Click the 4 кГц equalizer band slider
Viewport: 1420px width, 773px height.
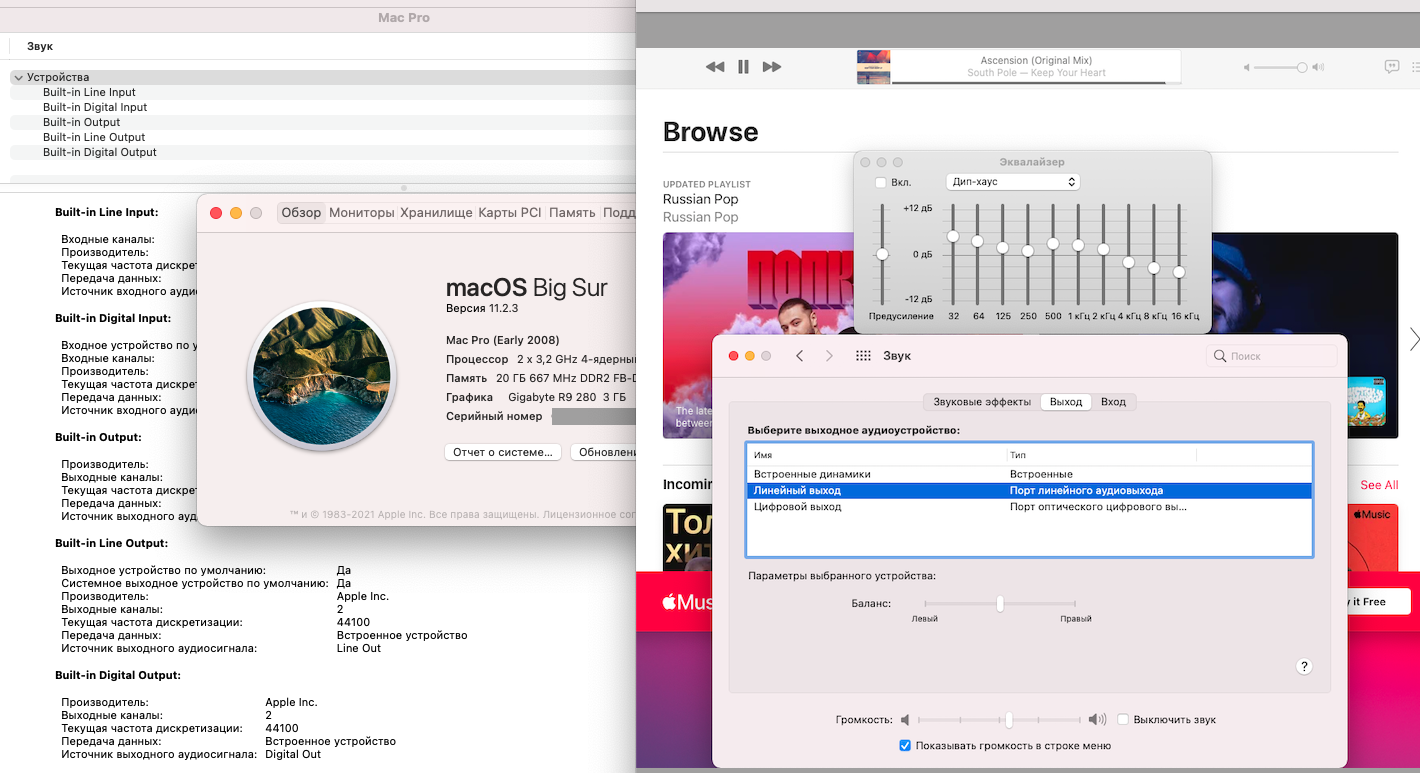(1129, 254)
